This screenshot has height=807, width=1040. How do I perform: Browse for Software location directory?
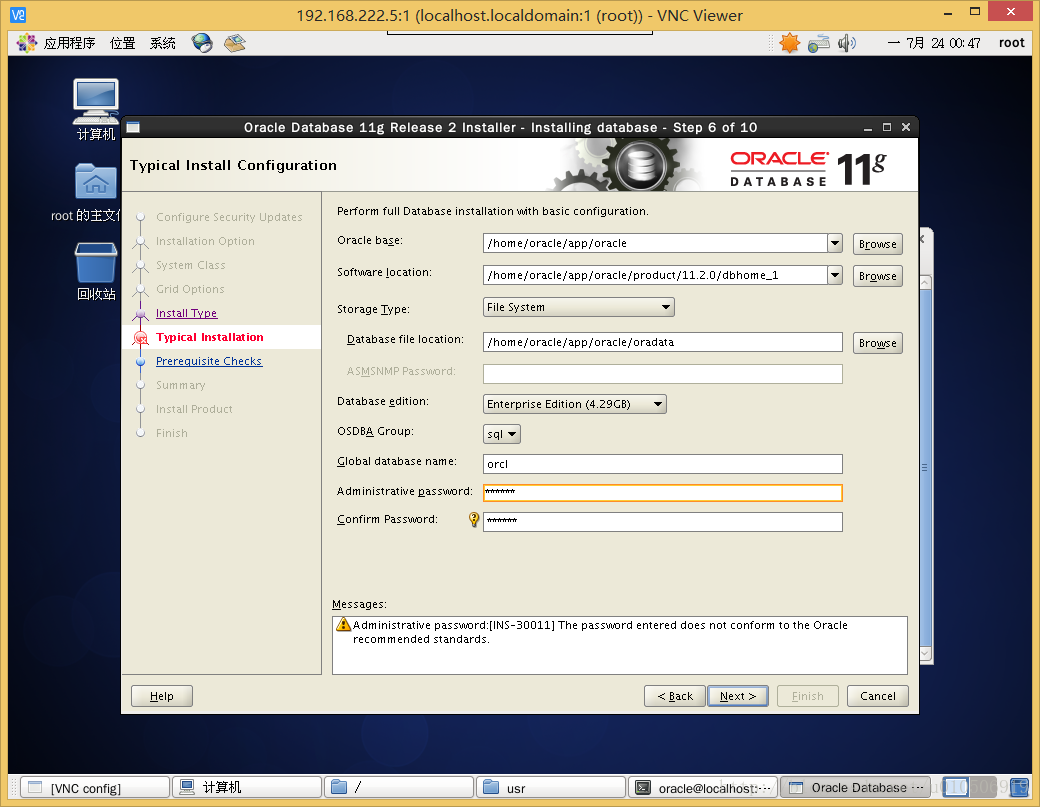pos(878,276)
